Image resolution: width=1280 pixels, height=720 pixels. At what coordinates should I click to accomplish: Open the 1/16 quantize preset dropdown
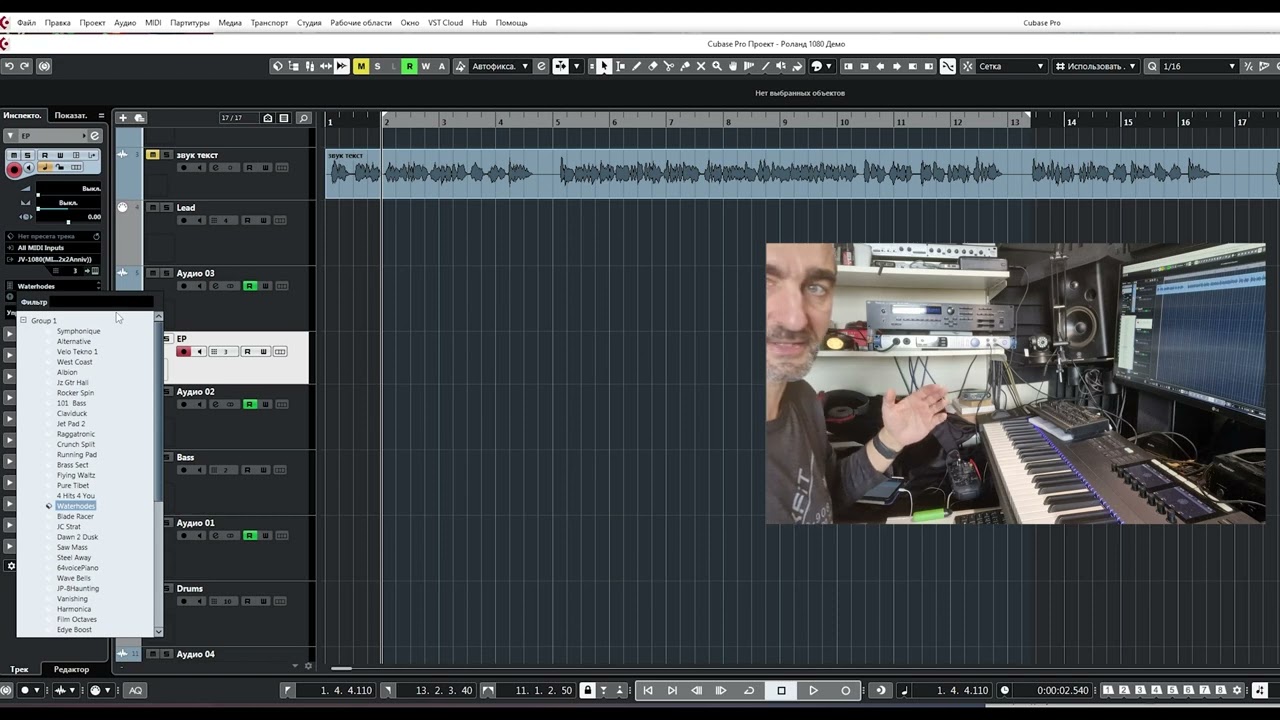(x=1197, y=66)
